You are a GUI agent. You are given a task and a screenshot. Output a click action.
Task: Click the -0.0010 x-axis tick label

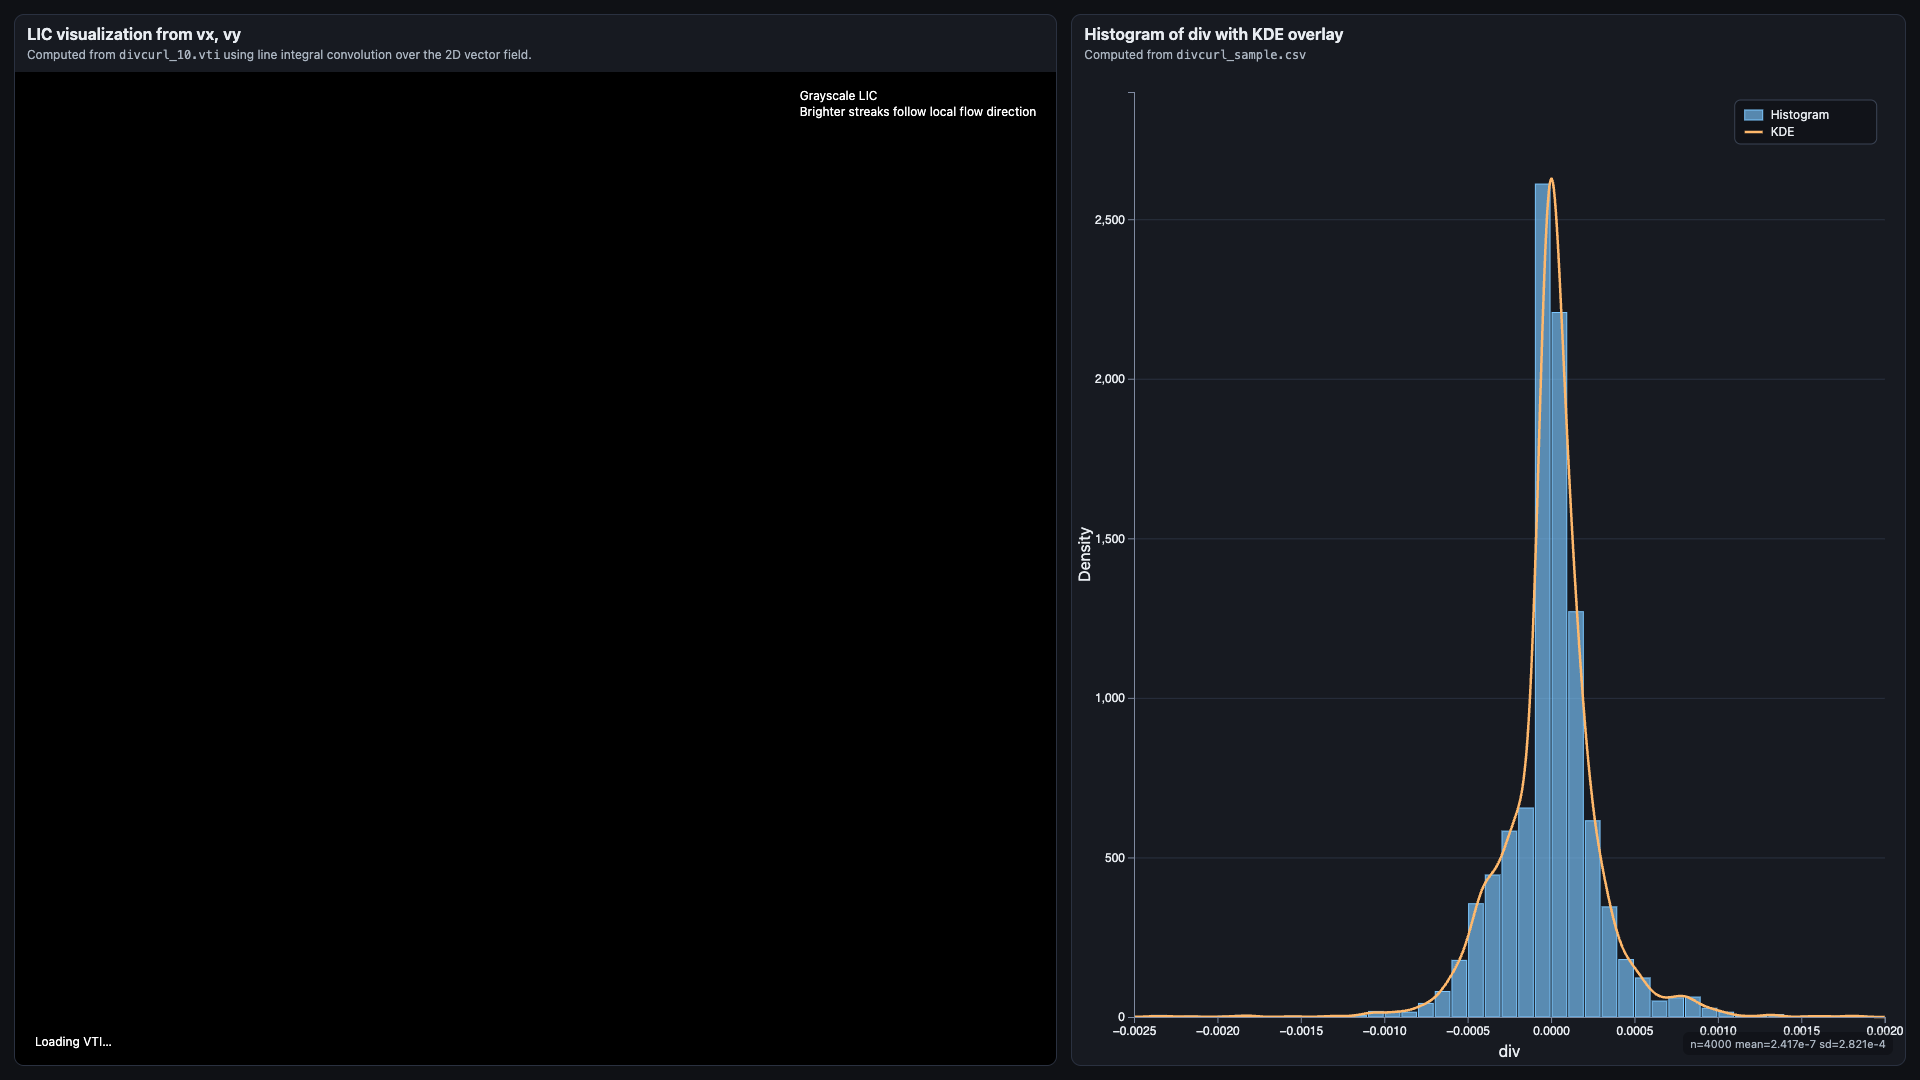pyautogui.click(x=1384, y=1031)
